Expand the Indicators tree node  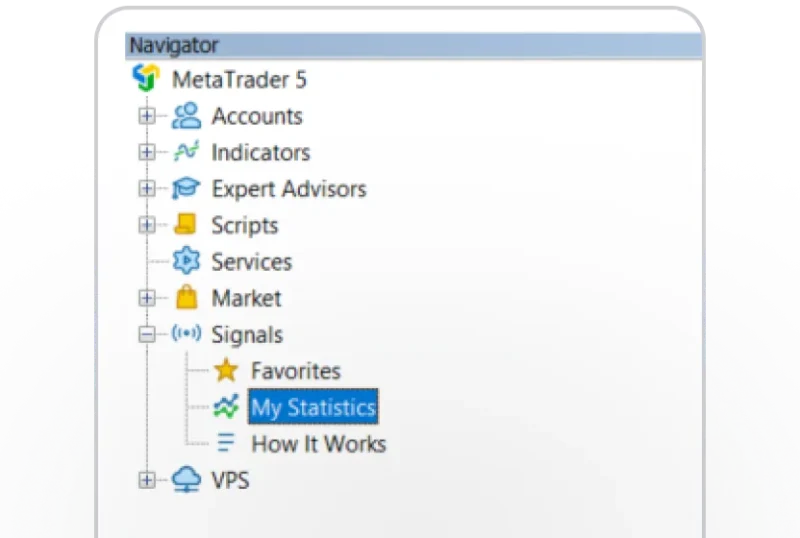coord(147,152)
